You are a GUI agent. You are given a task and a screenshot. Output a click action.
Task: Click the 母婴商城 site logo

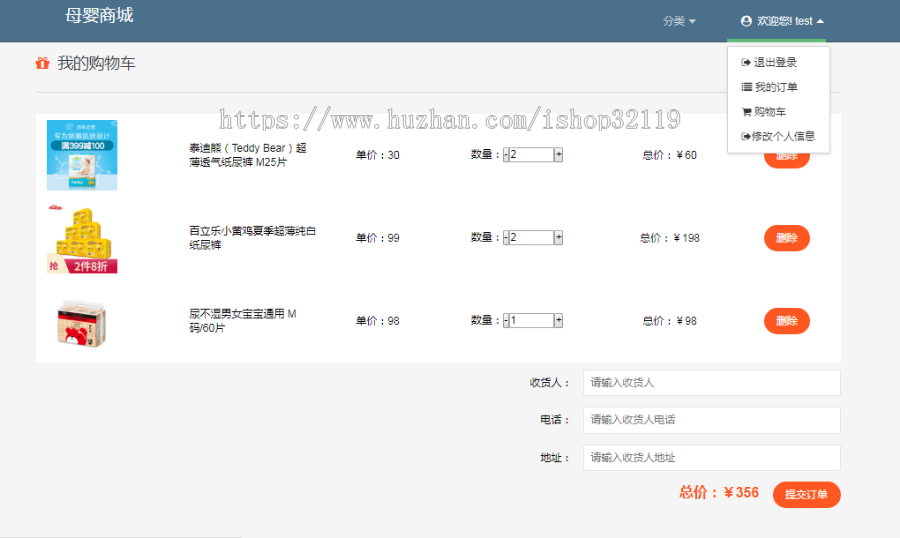pos(99,16)
